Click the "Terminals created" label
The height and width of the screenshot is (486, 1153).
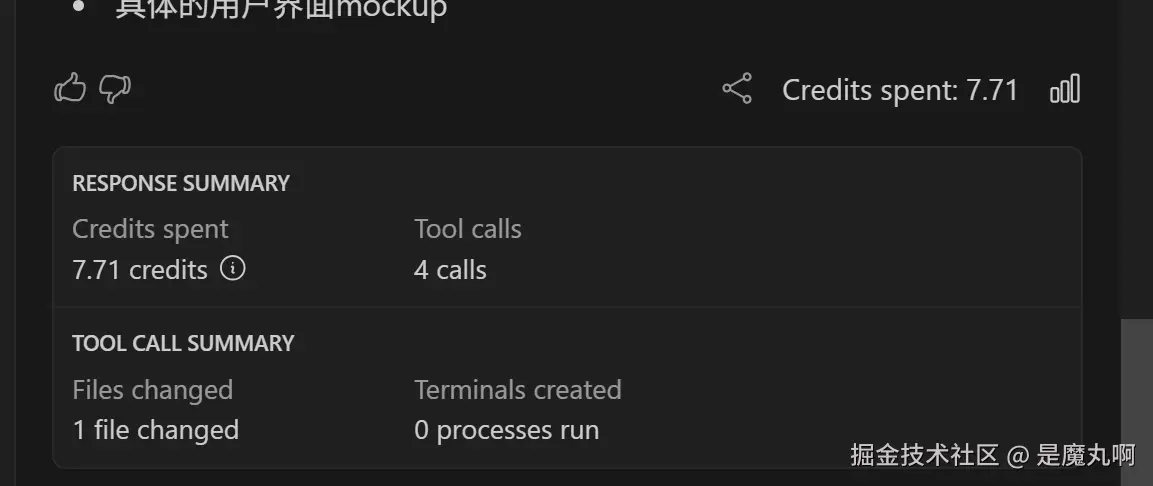518,389
